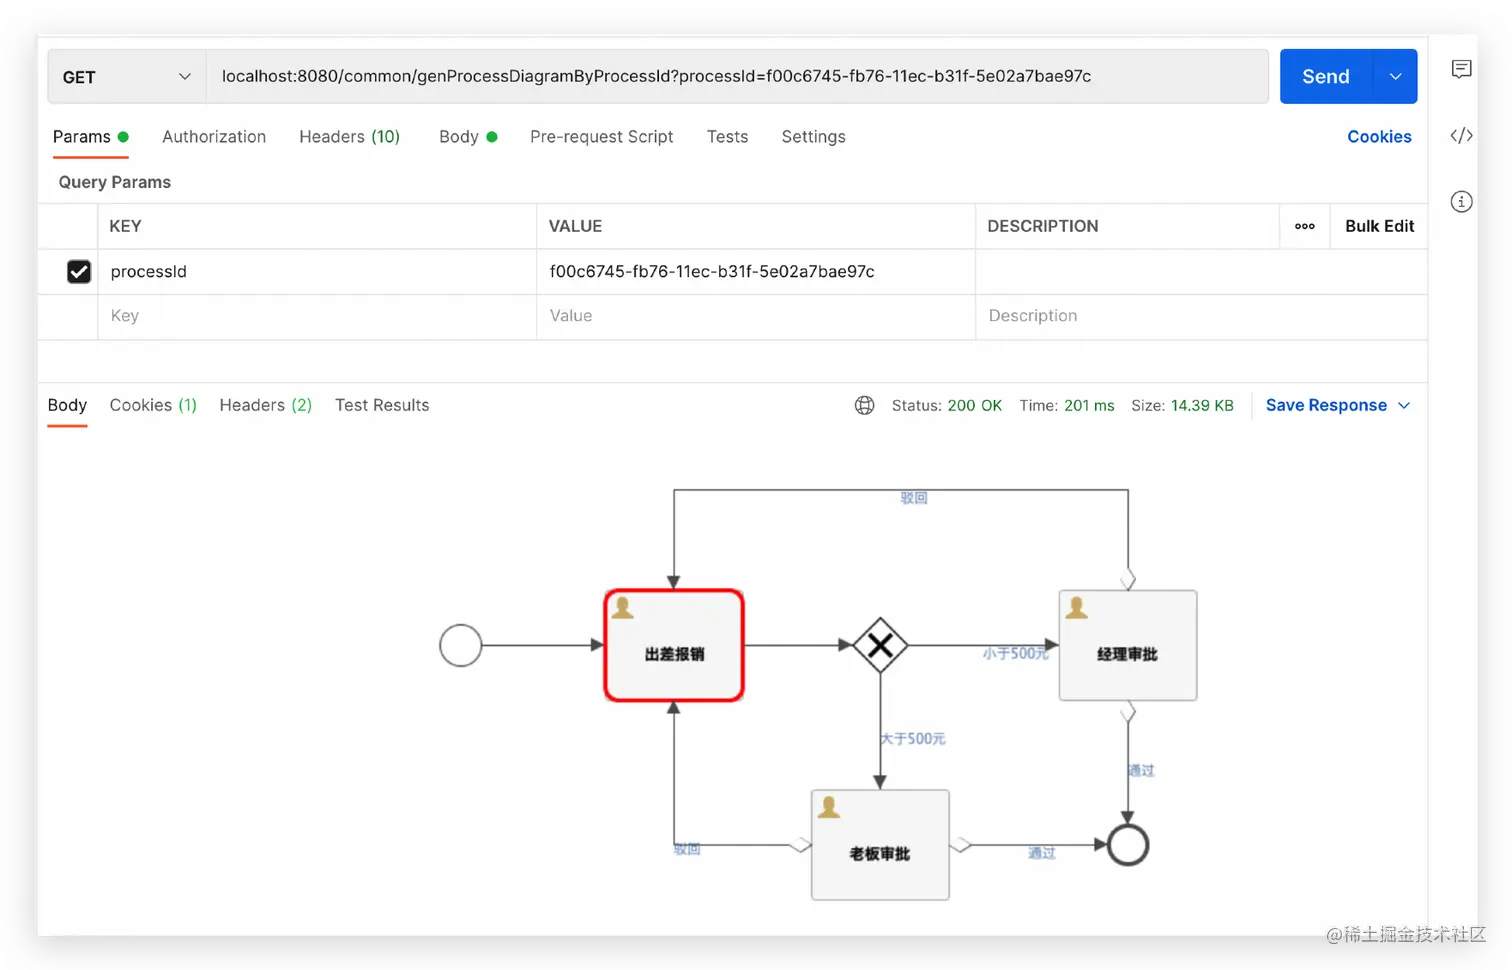Viewport: 1512px width, 970px height.
Task: Click the 出差报销 task box label
Action: [x=674, y=654]
